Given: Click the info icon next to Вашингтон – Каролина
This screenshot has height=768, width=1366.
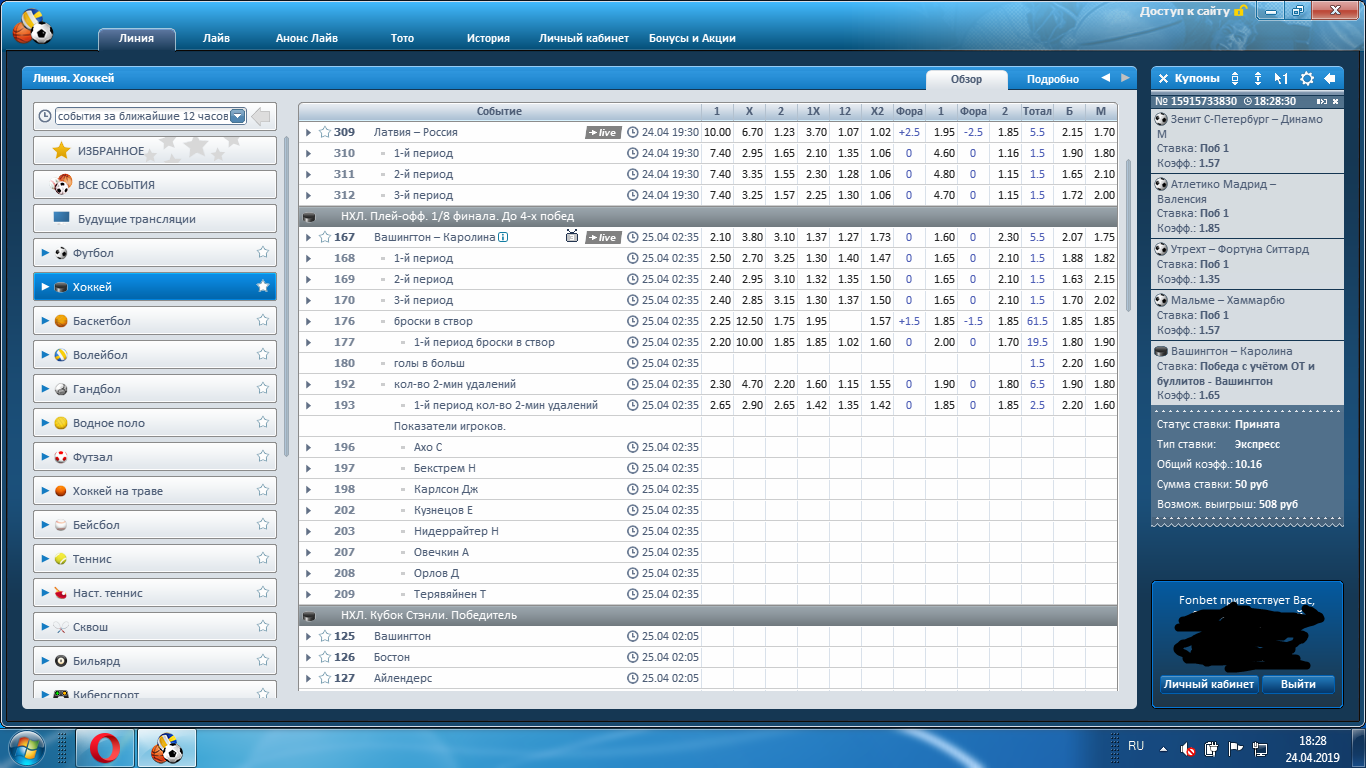Looking at the screenshot, I should coord(503,238).
